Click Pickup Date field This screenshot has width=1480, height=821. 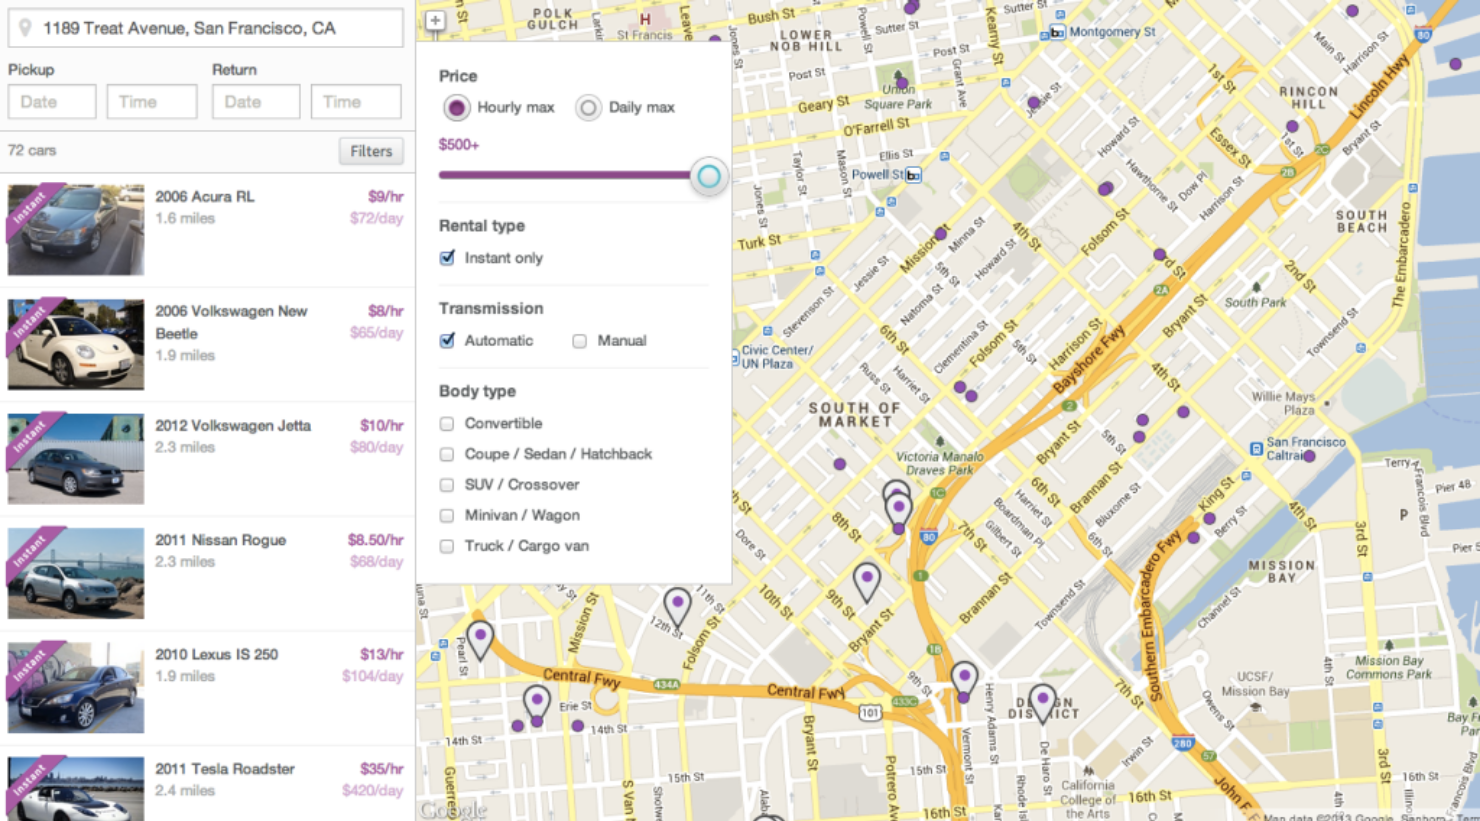pyautogui.click(x=52, y=102)
